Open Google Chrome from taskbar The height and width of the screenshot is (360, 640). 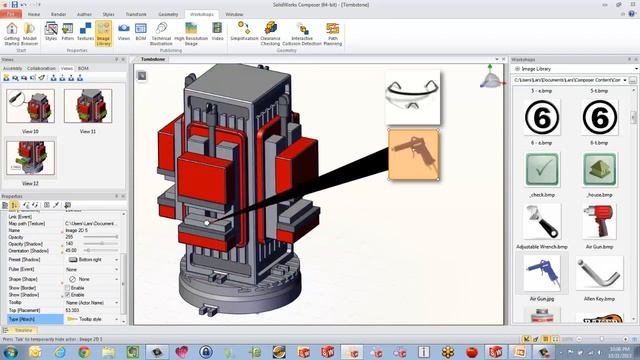coord(84,351)
